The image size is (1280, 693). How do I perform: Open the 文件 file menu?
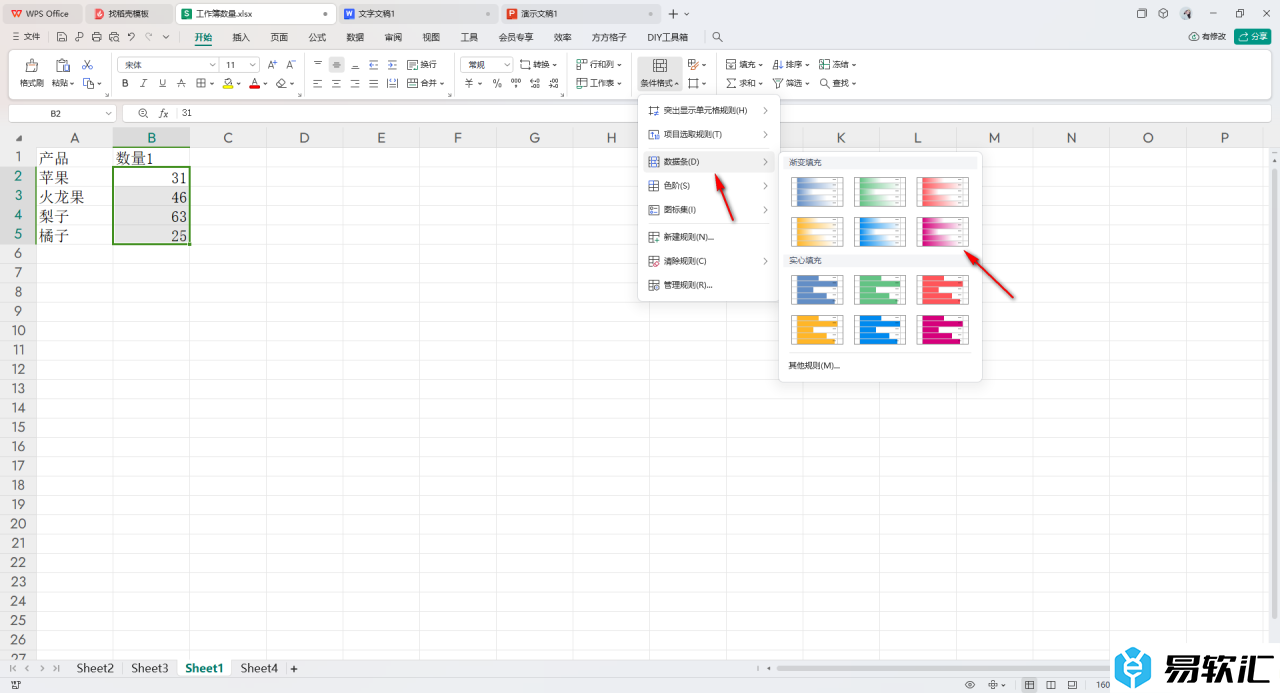tap(26, 37)
